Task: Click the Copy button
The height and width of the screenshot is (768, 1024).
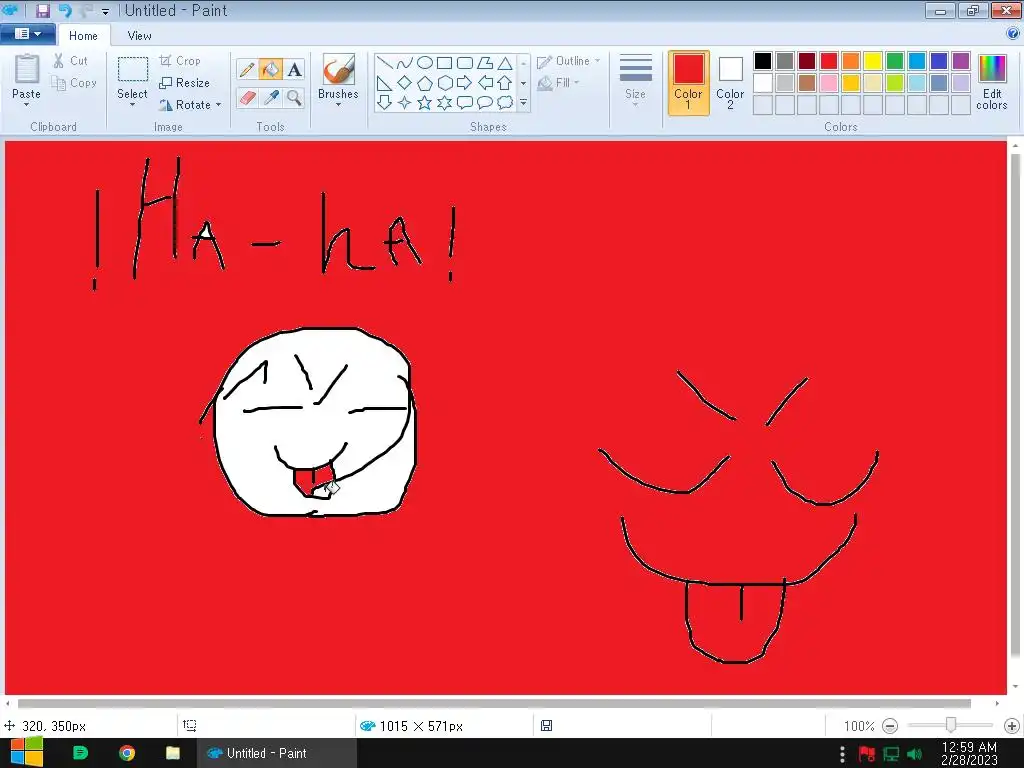Action: click(74, 83)
